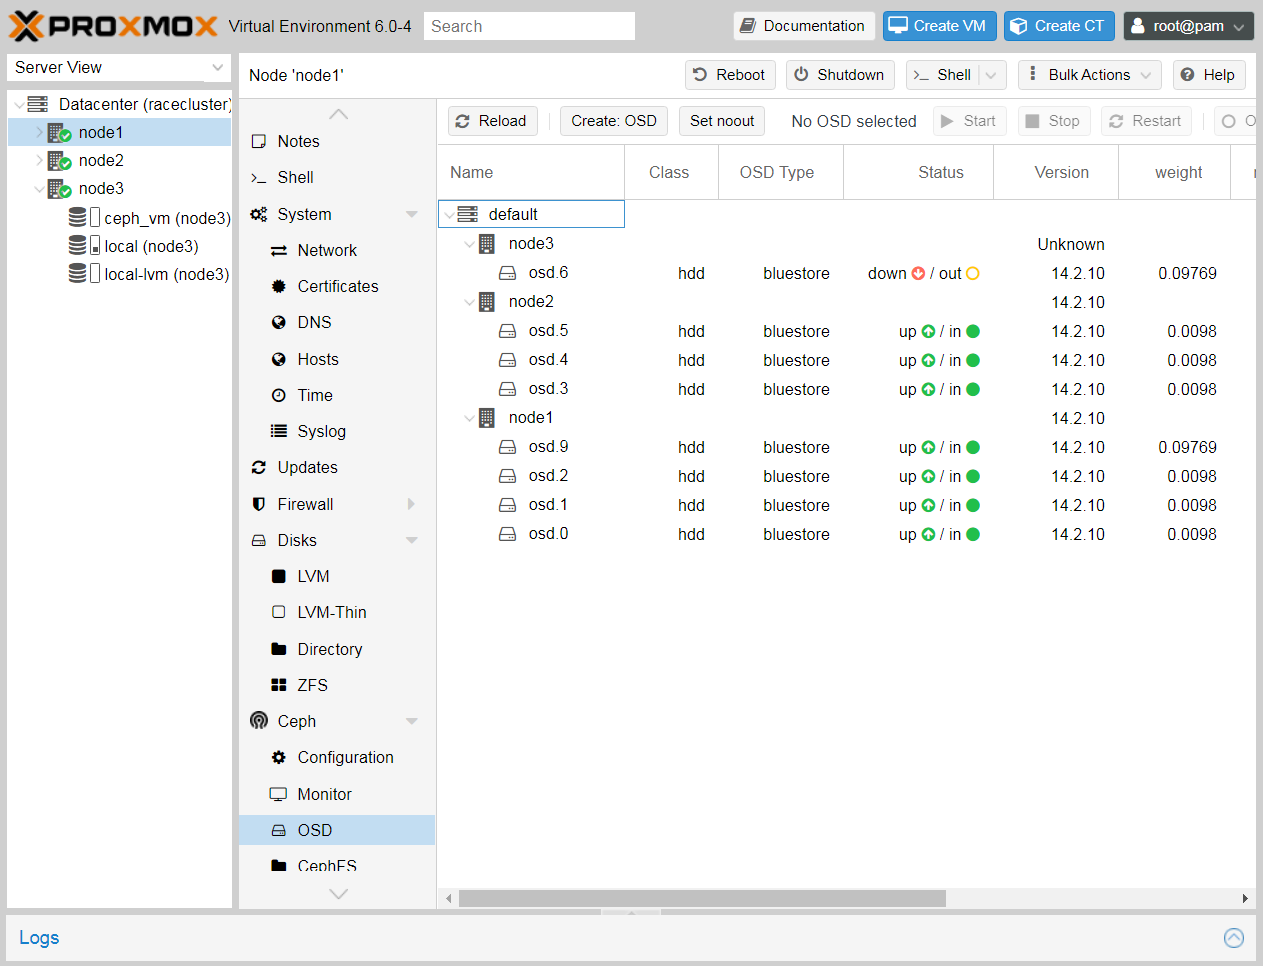
Task: Reload the OSD list
Action: pos(492,121)
